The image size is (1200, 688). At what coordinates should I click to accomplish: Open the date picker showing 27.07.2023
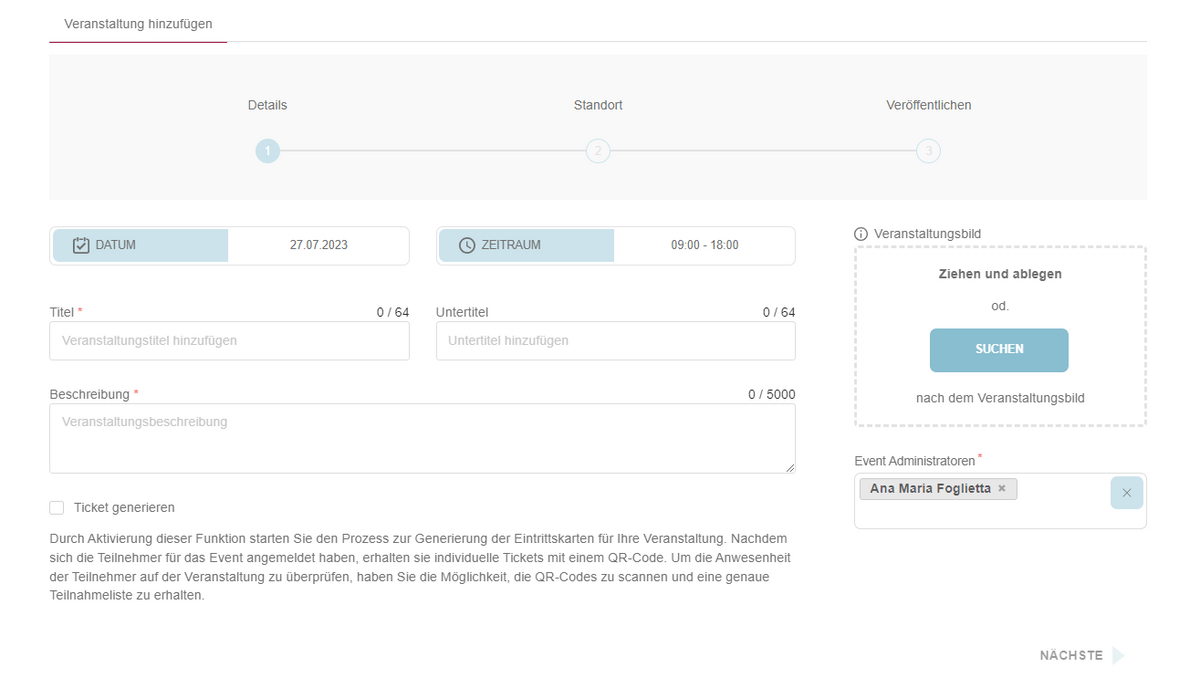pos(318,245)
